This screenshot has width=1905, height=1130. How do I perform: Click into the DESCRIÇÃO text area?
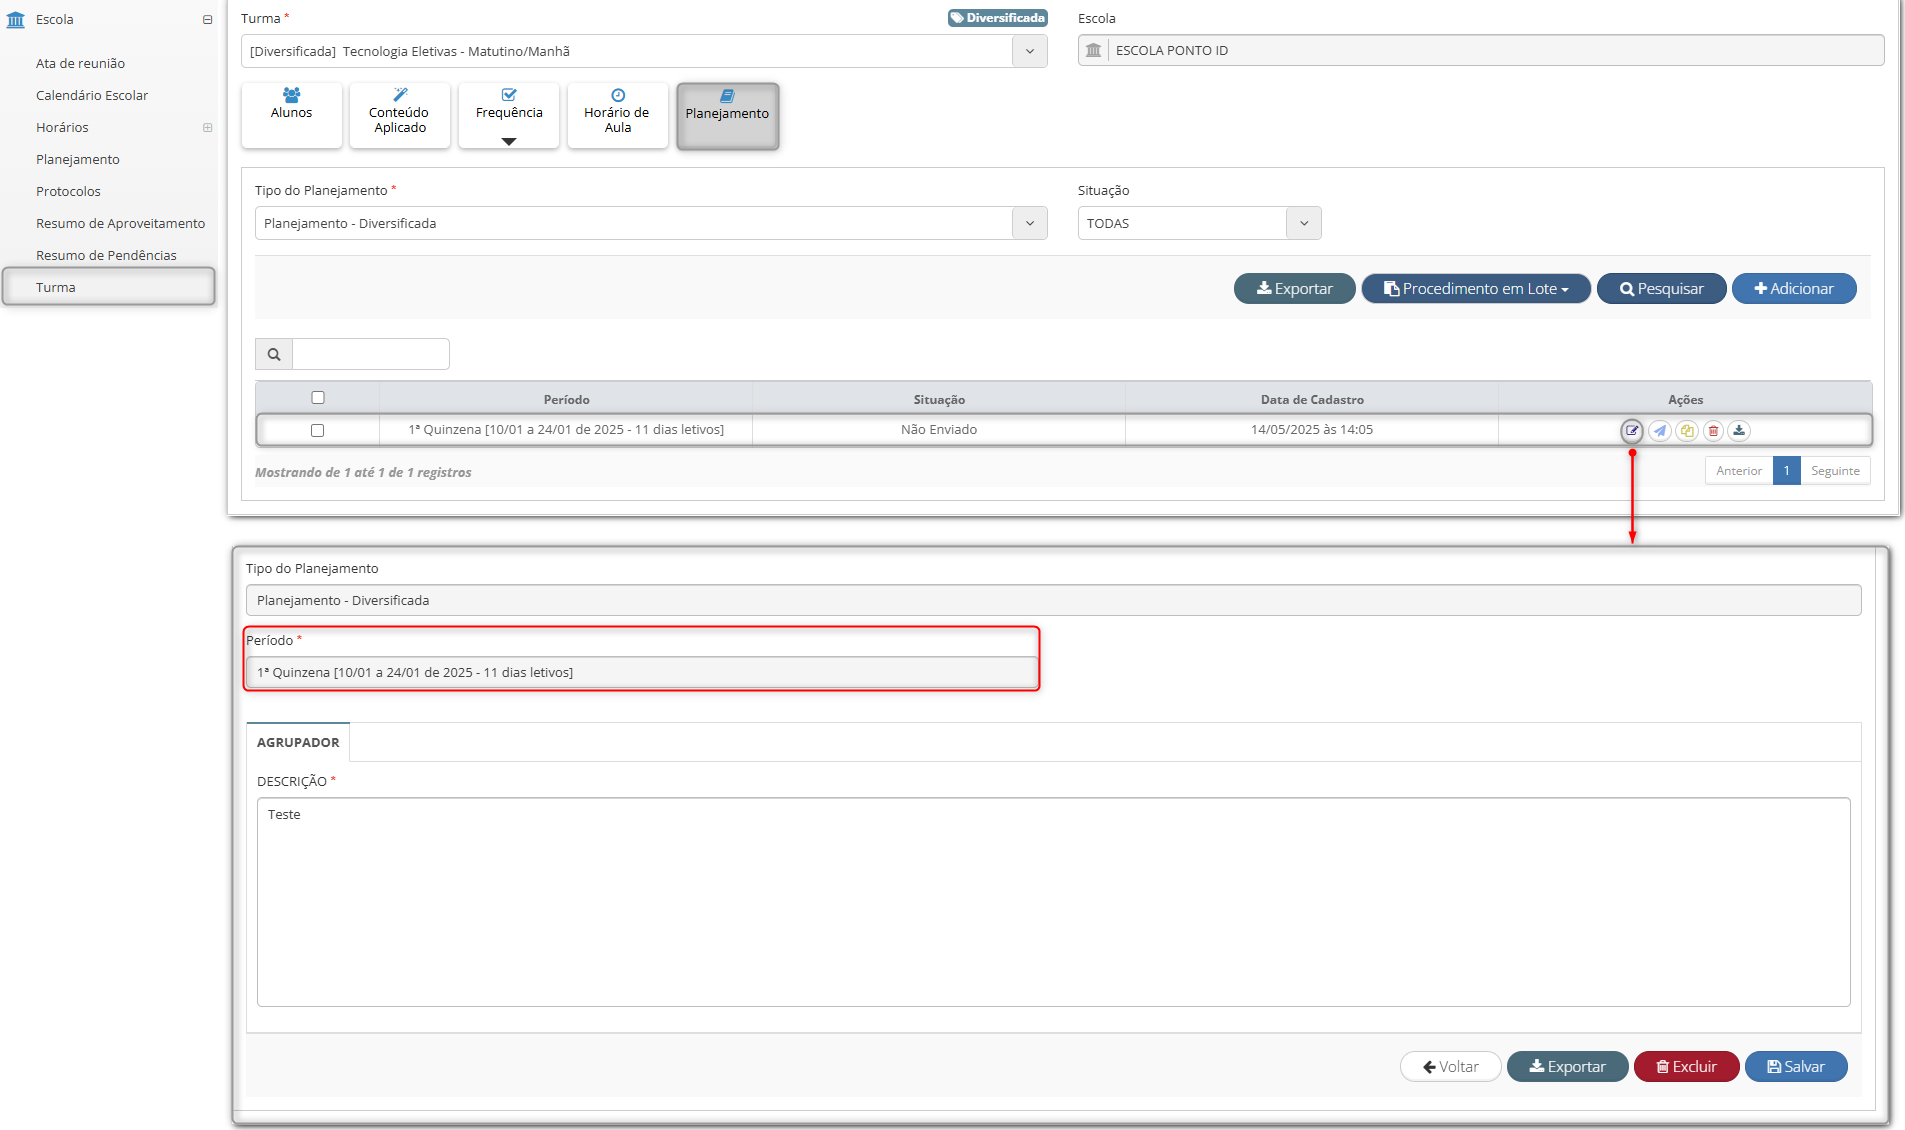click(x=1054, y=902)
